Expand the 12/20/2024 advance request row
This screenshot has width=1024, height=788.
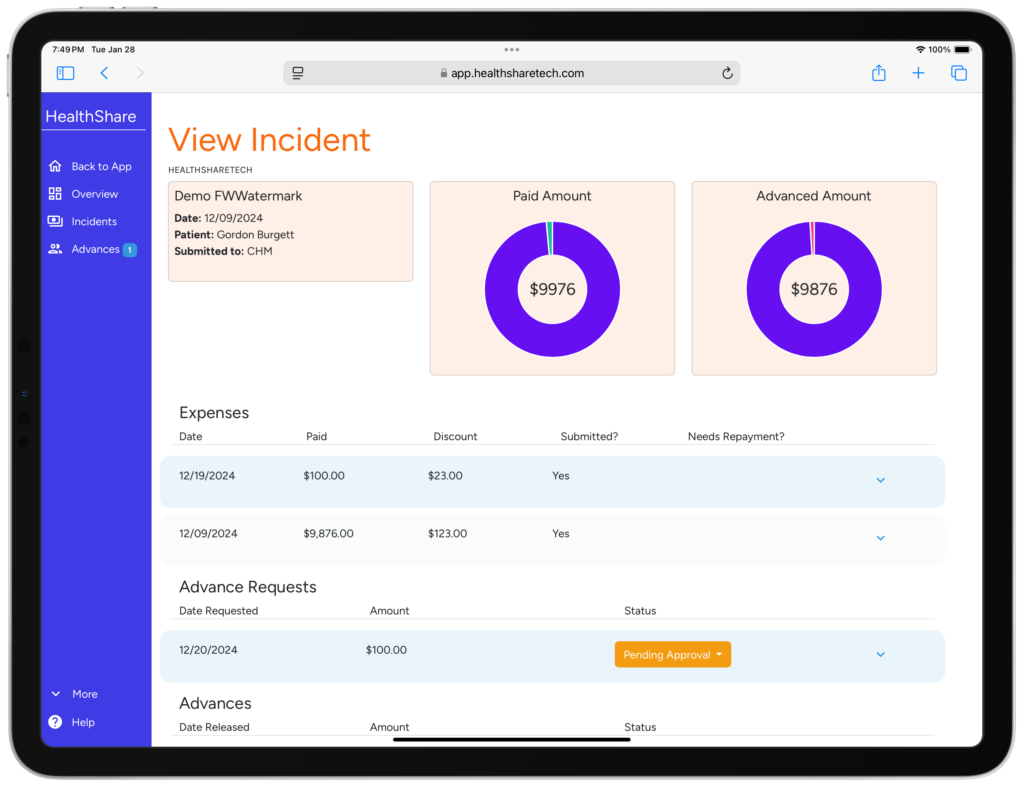[880, 654]
